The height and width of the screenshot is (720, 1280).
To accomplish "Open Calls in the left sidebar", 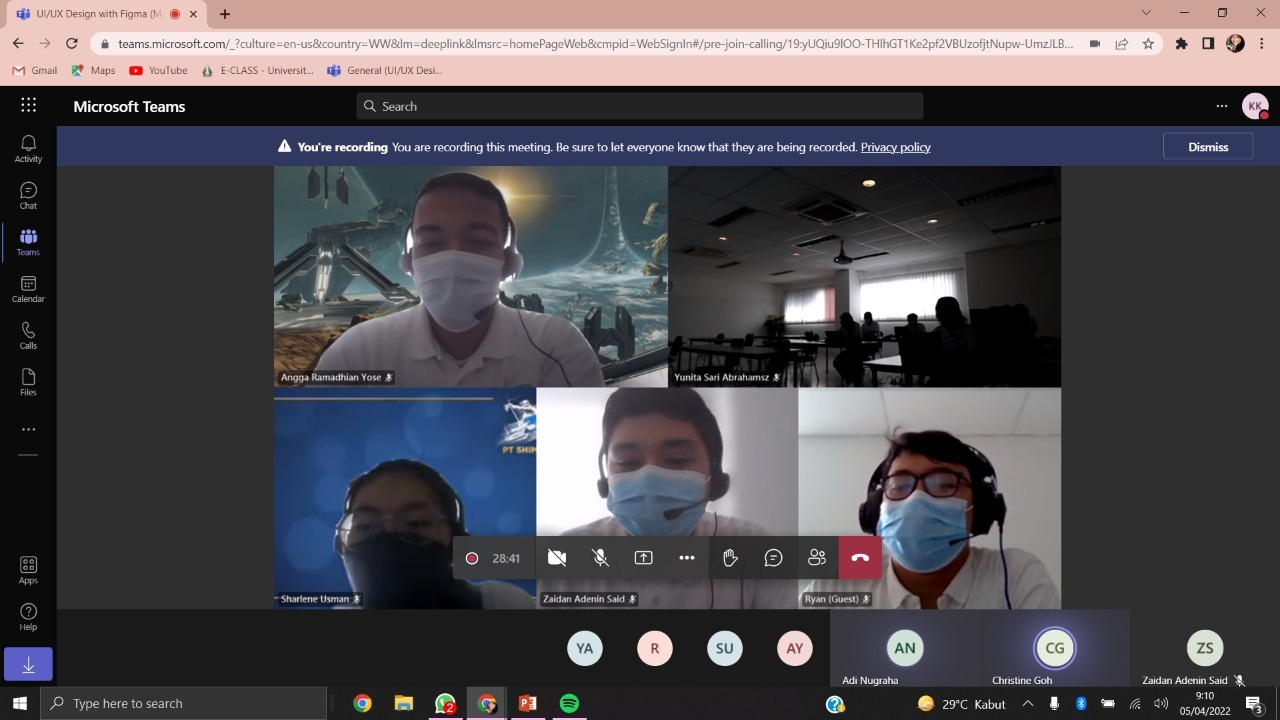I will [x=28, y=336].
